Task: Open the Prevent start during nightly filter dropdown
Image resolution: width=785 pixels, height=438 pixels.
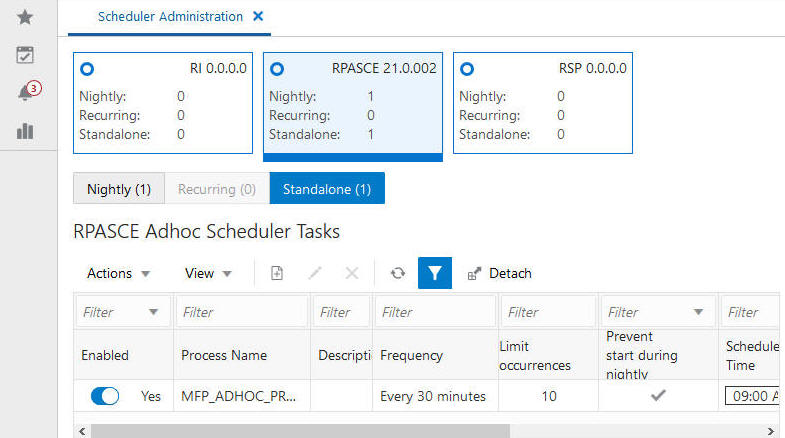Action: click(x=698, y=312)
